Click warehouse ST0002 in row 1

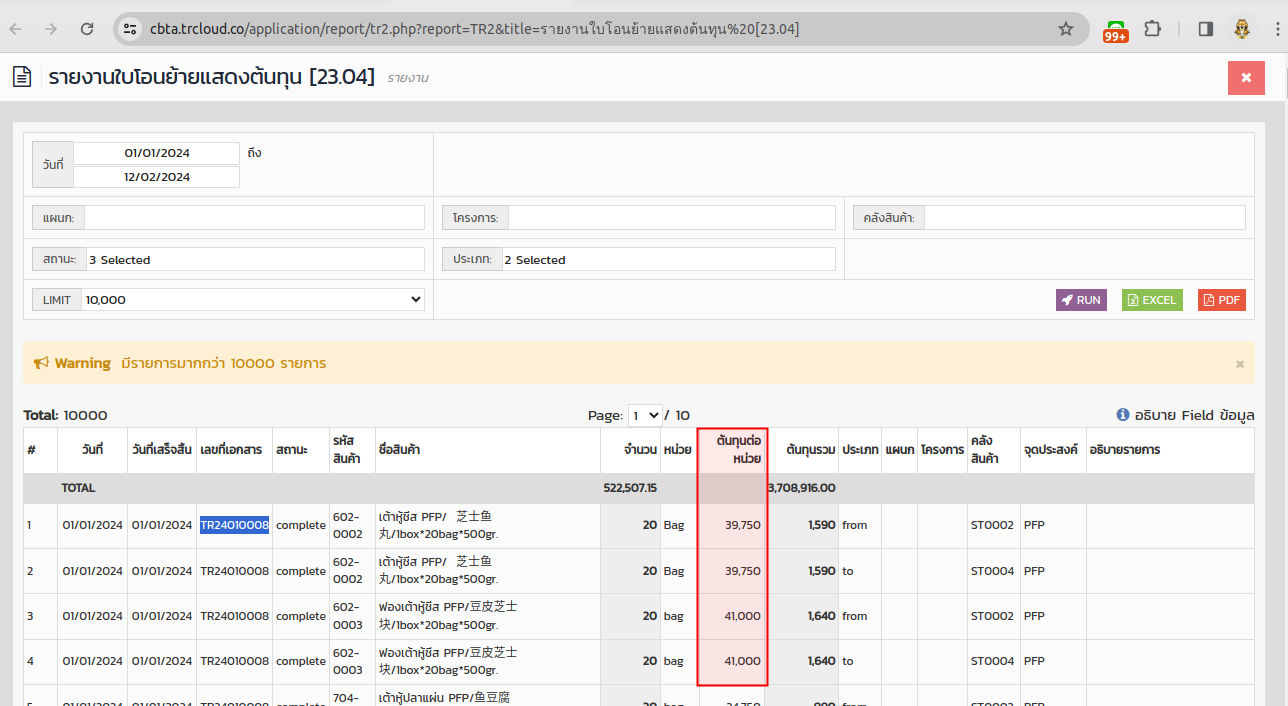click(x=992, y=525)
